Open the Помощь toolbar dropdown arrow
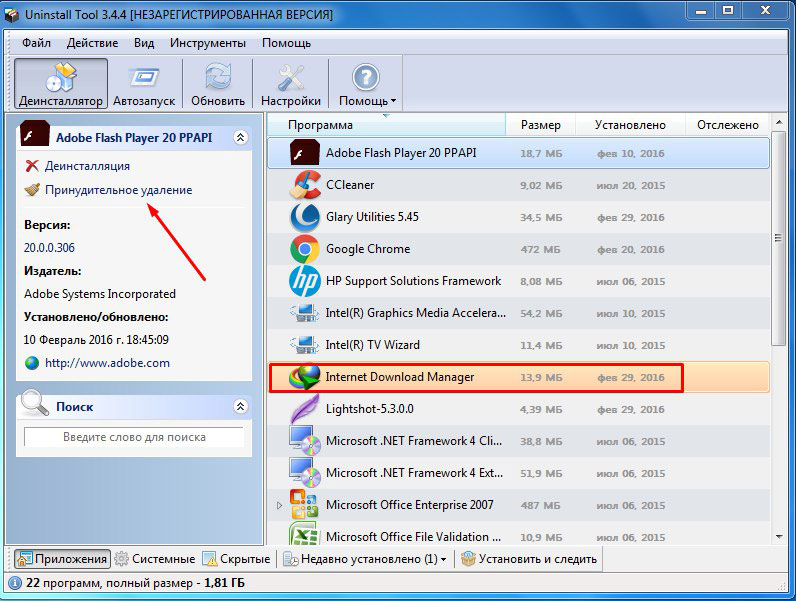The height and width of the screenshot is (601, 796). click(394, 101)
